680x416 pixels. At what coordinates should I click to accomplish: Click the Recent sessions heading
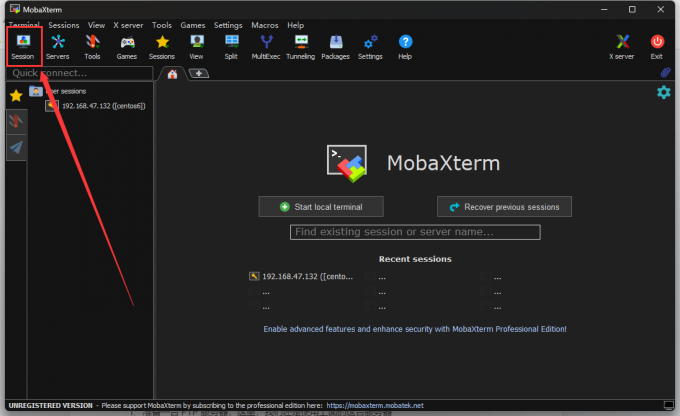coord(415,259)
